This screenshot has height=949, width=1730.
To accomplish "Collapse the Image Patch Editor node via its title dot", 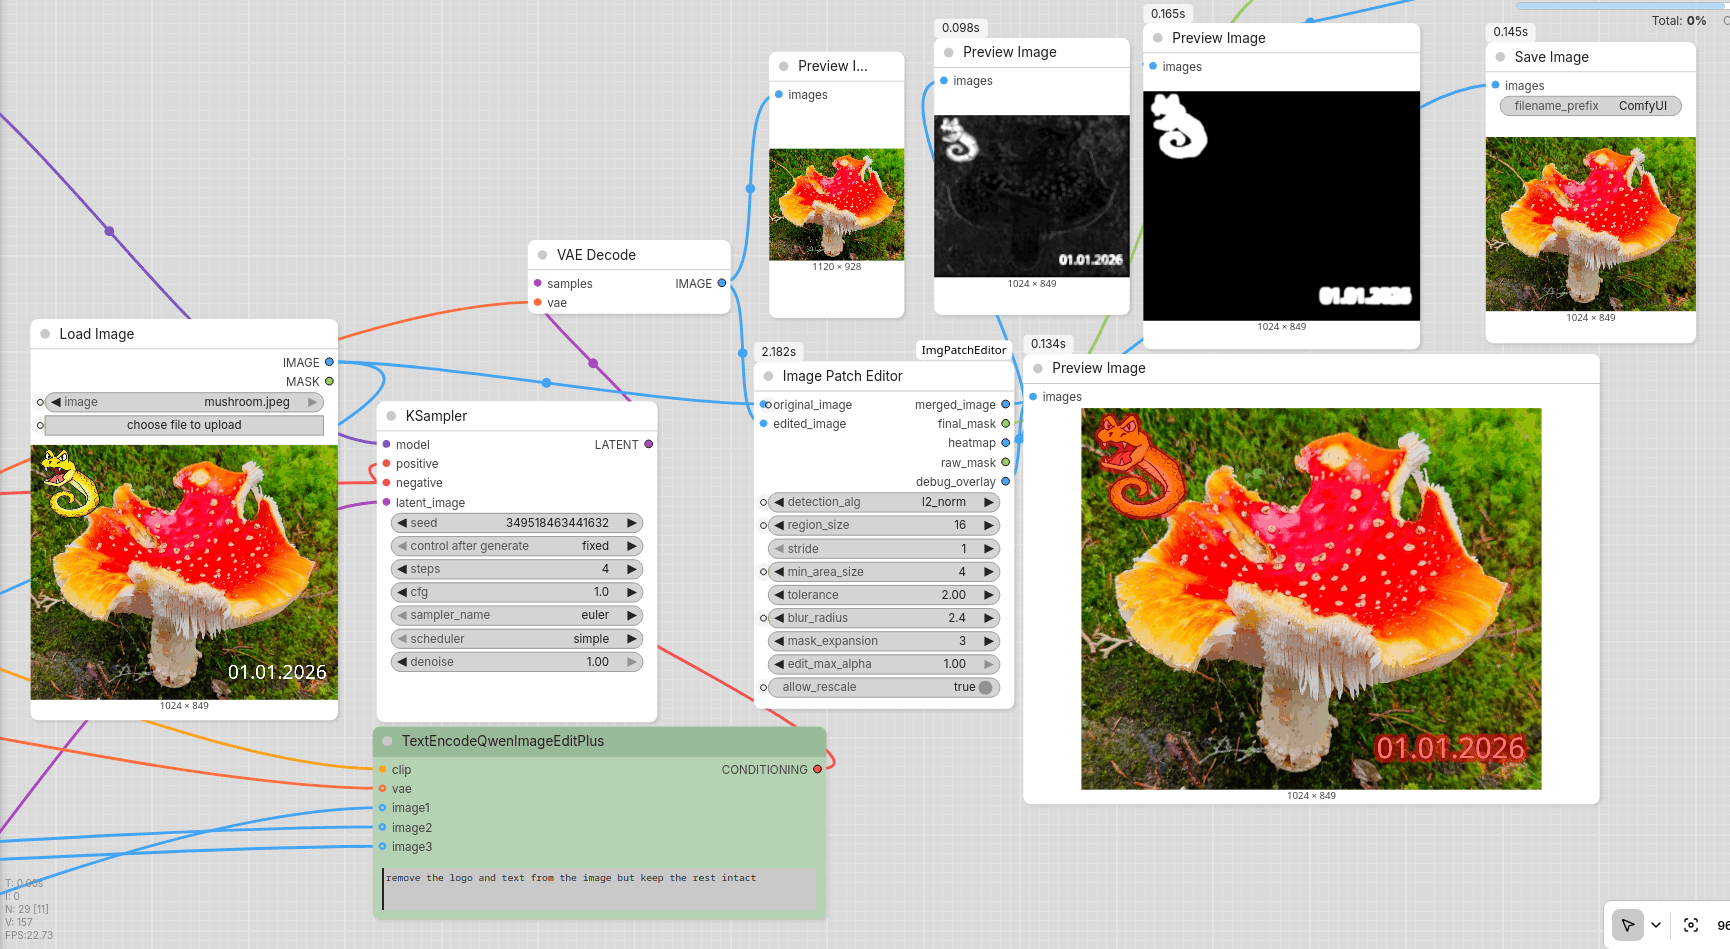I will (x=768, y=376).
